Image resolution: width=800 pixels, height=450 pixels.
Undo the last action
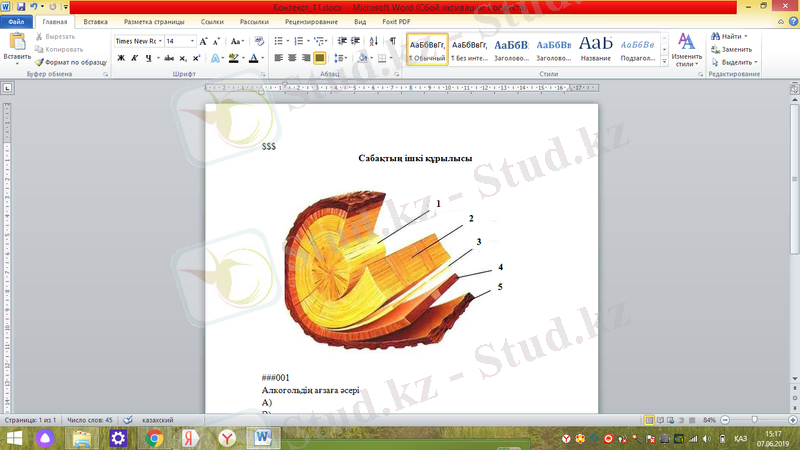coord(34,7)
